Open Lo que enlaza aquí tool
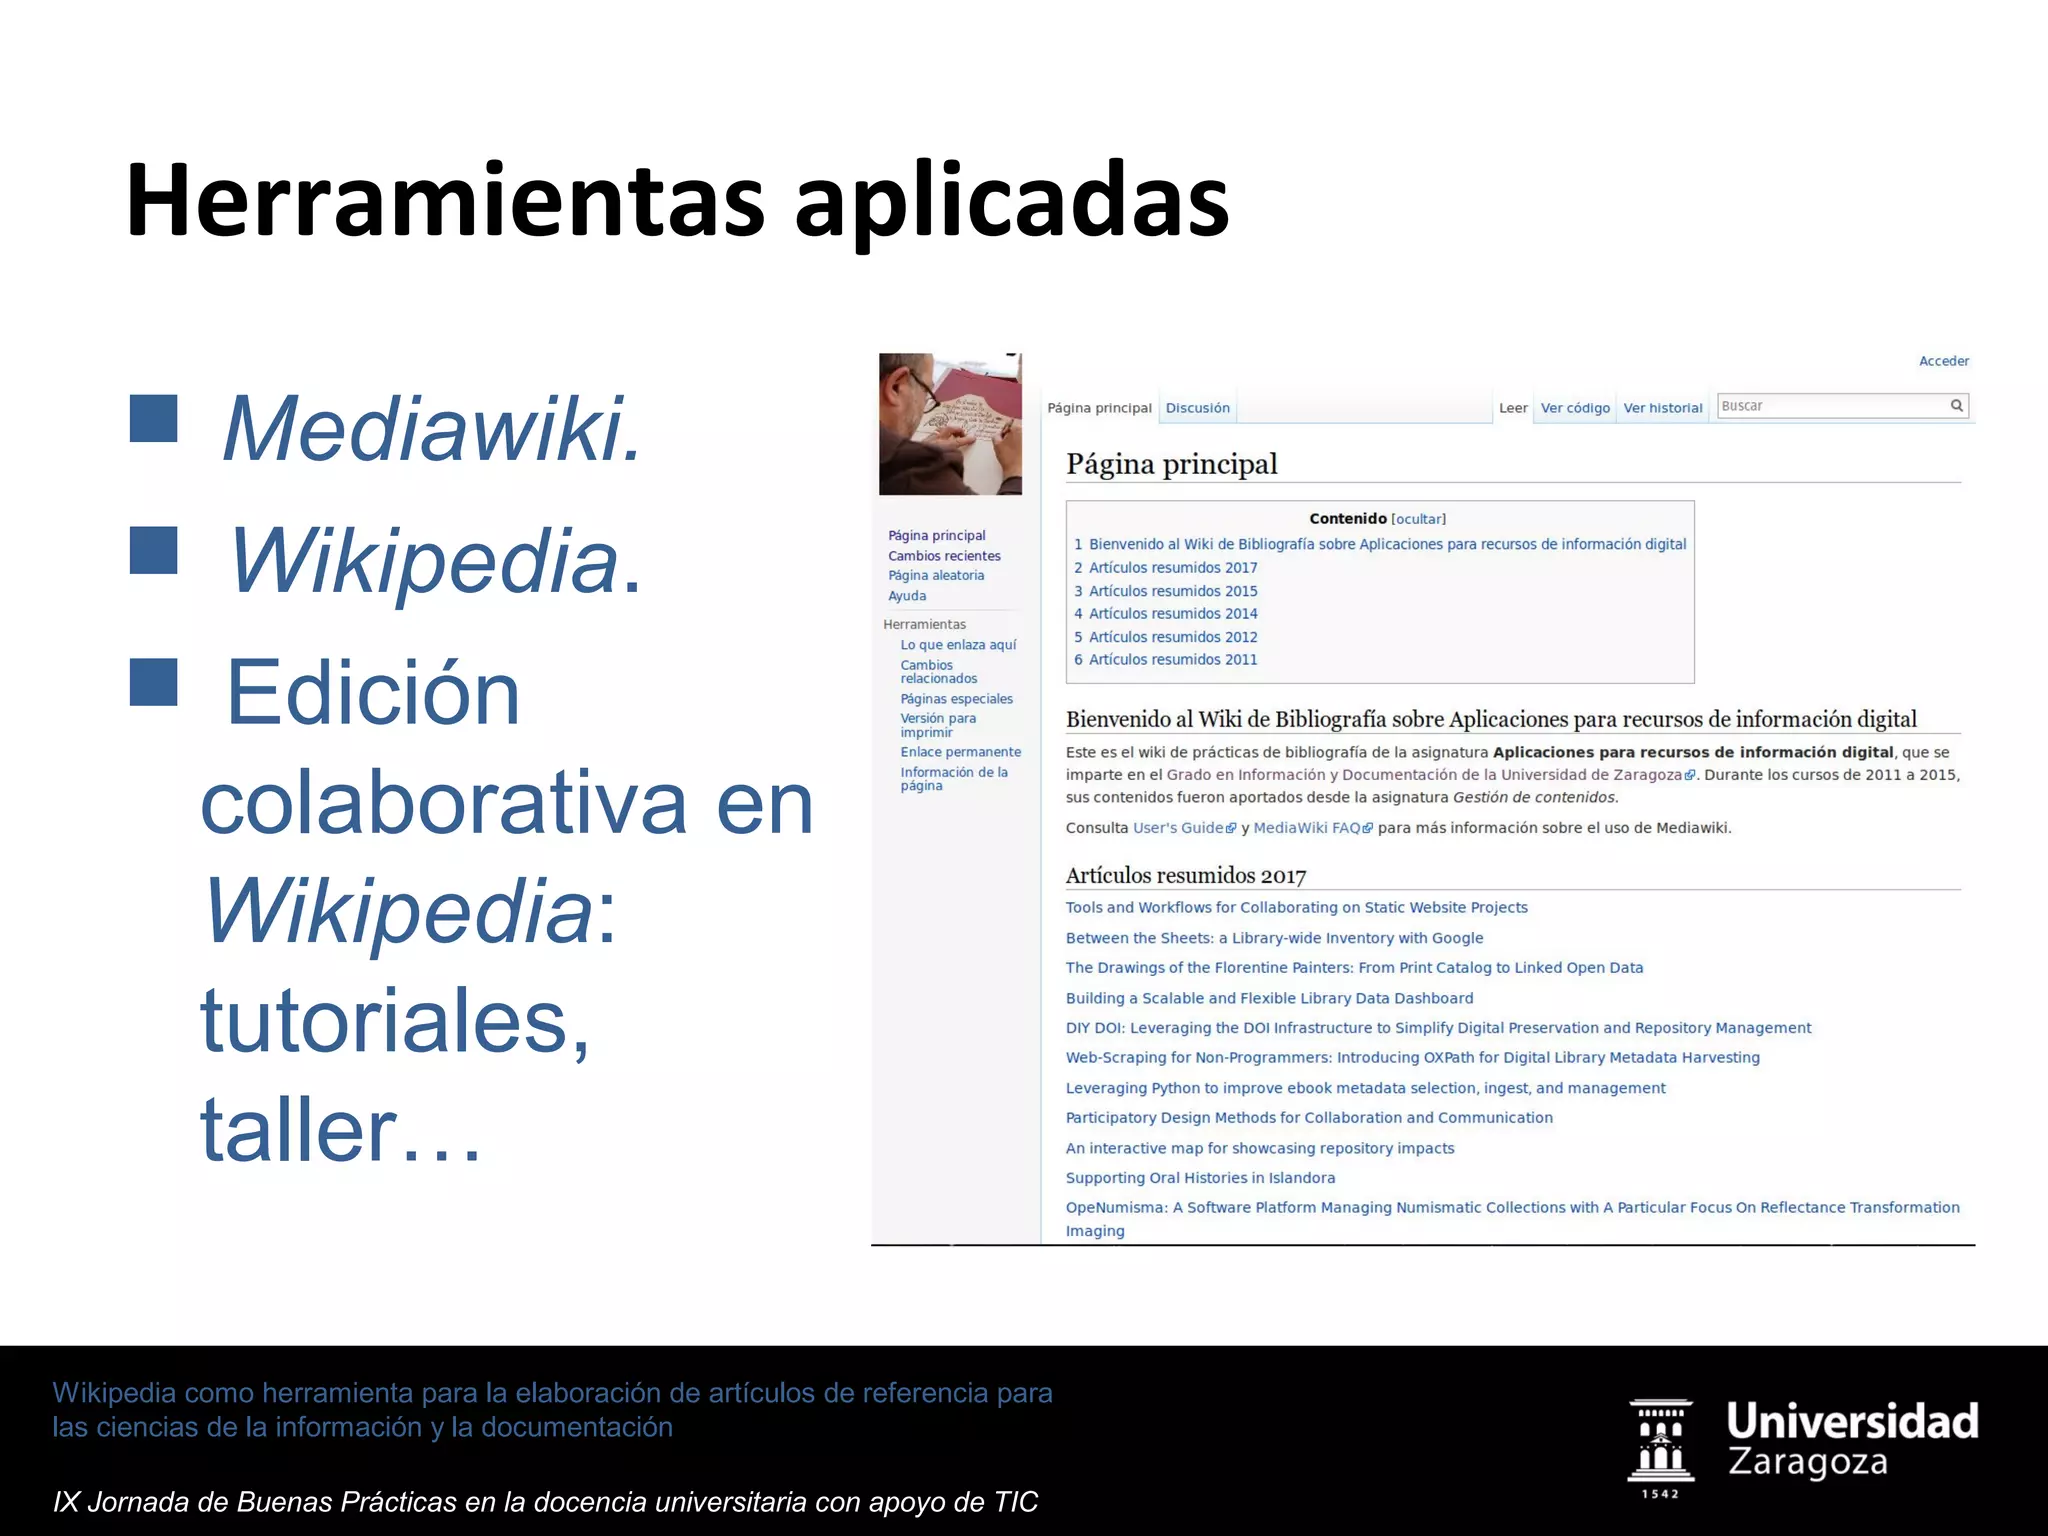The height and width of the screenshot is (1536, 2048). 958,645
